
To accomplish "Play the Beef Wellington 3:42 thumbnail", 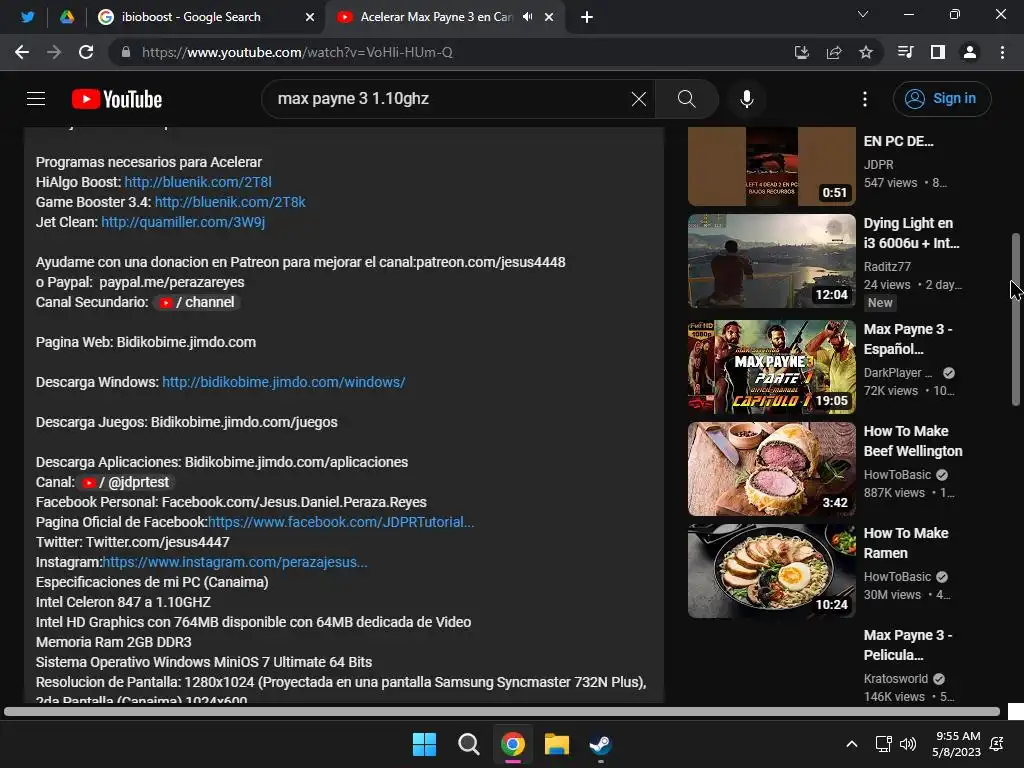I will tap(771, 468).
